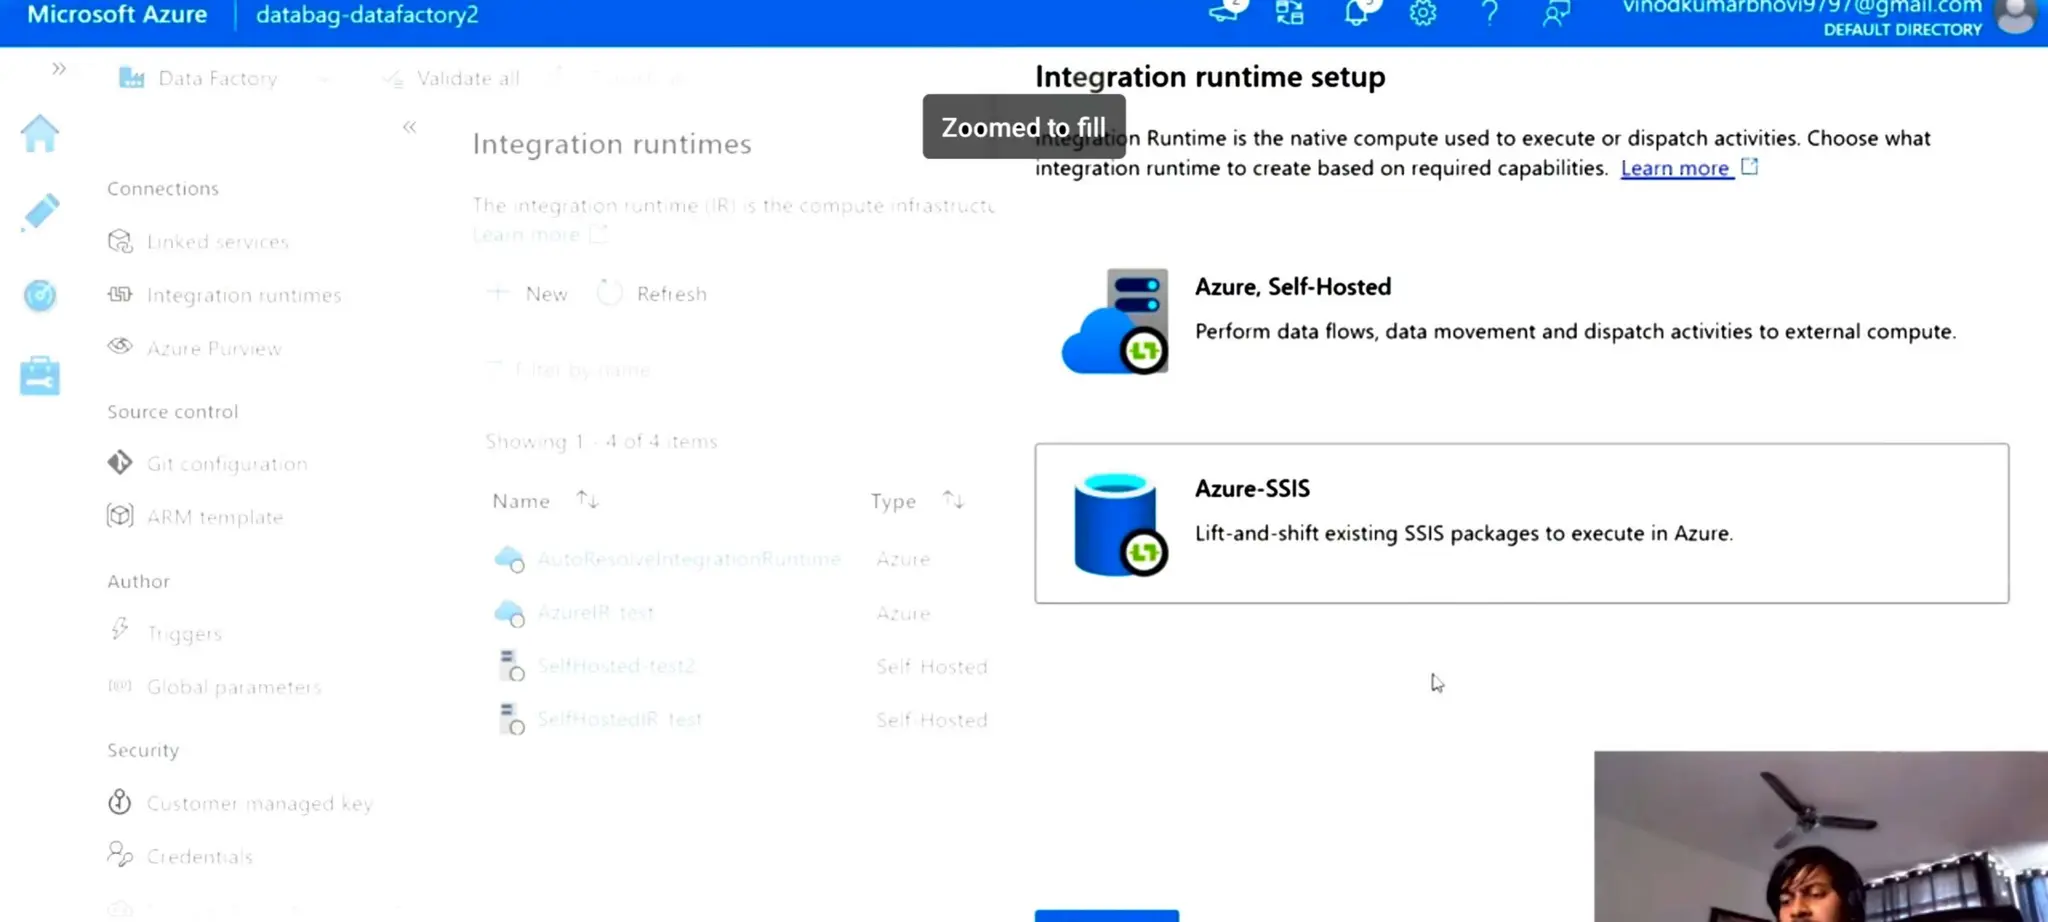Click the ARM template cube icon
This screenshot has height=922, width=2048.
point(120,515)
